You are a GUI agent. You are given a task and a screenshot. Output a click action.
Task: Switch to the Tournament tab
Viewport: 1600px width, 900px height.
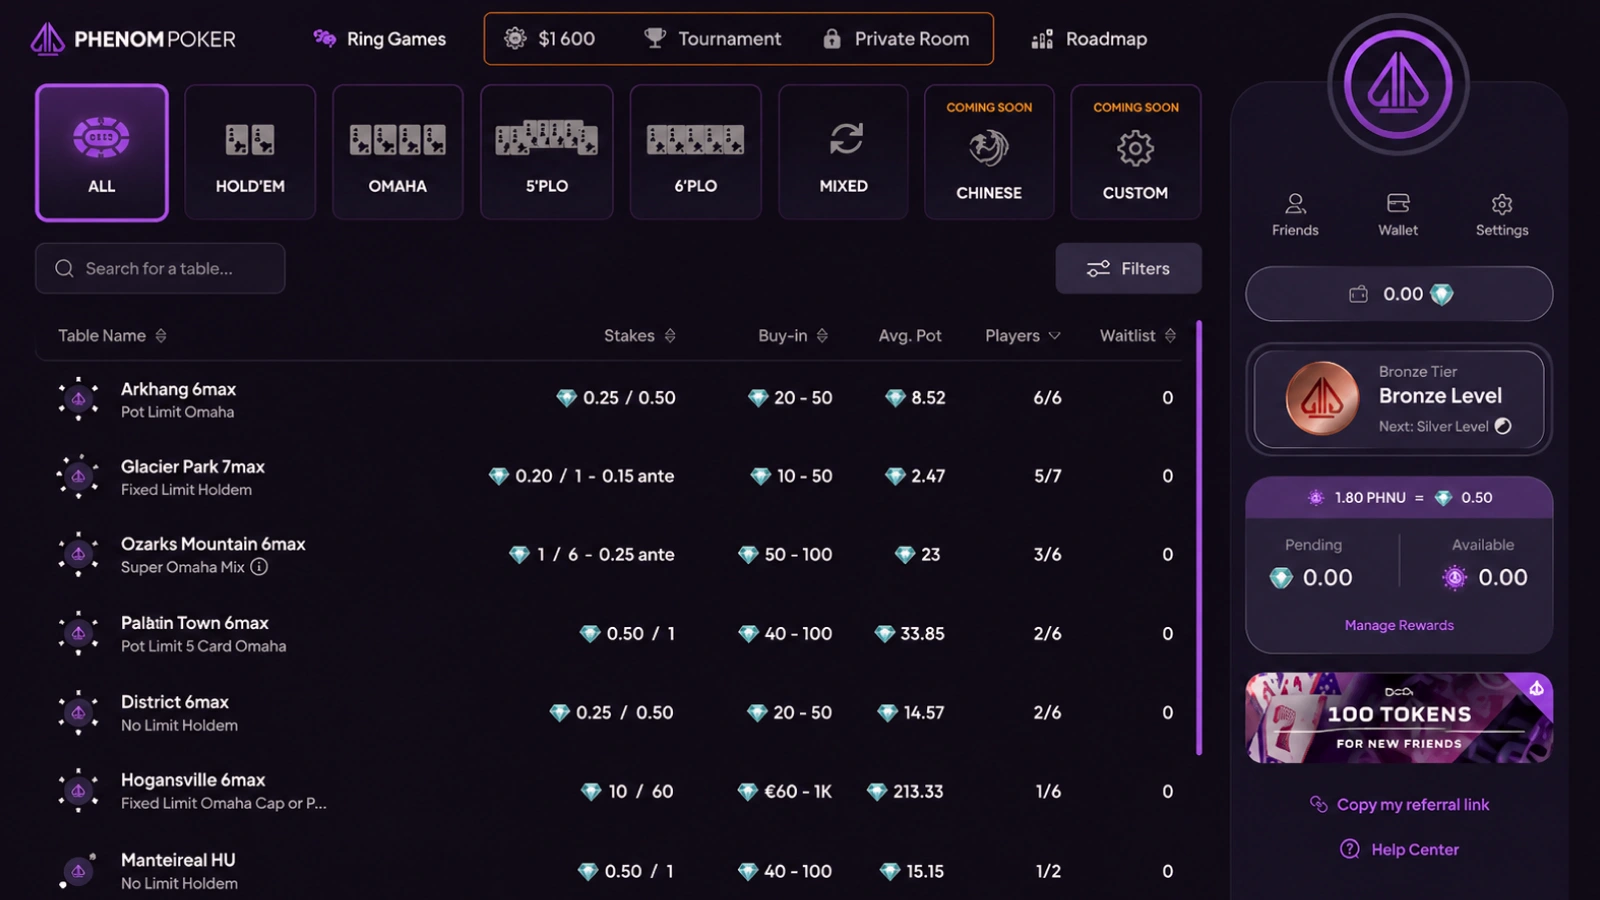tap(713, 39)
